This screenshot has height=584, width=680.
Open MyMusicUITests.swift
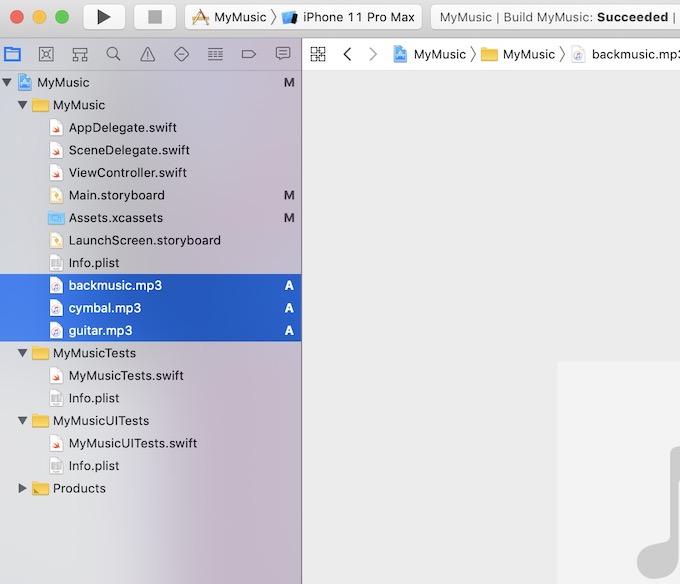pos(150,443)
